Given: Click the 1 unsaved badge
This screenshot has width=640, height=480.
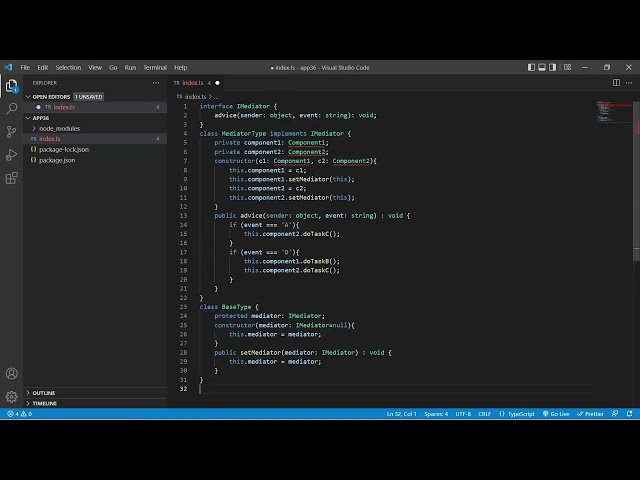Looking at the screenshot, I should point(89,97).
